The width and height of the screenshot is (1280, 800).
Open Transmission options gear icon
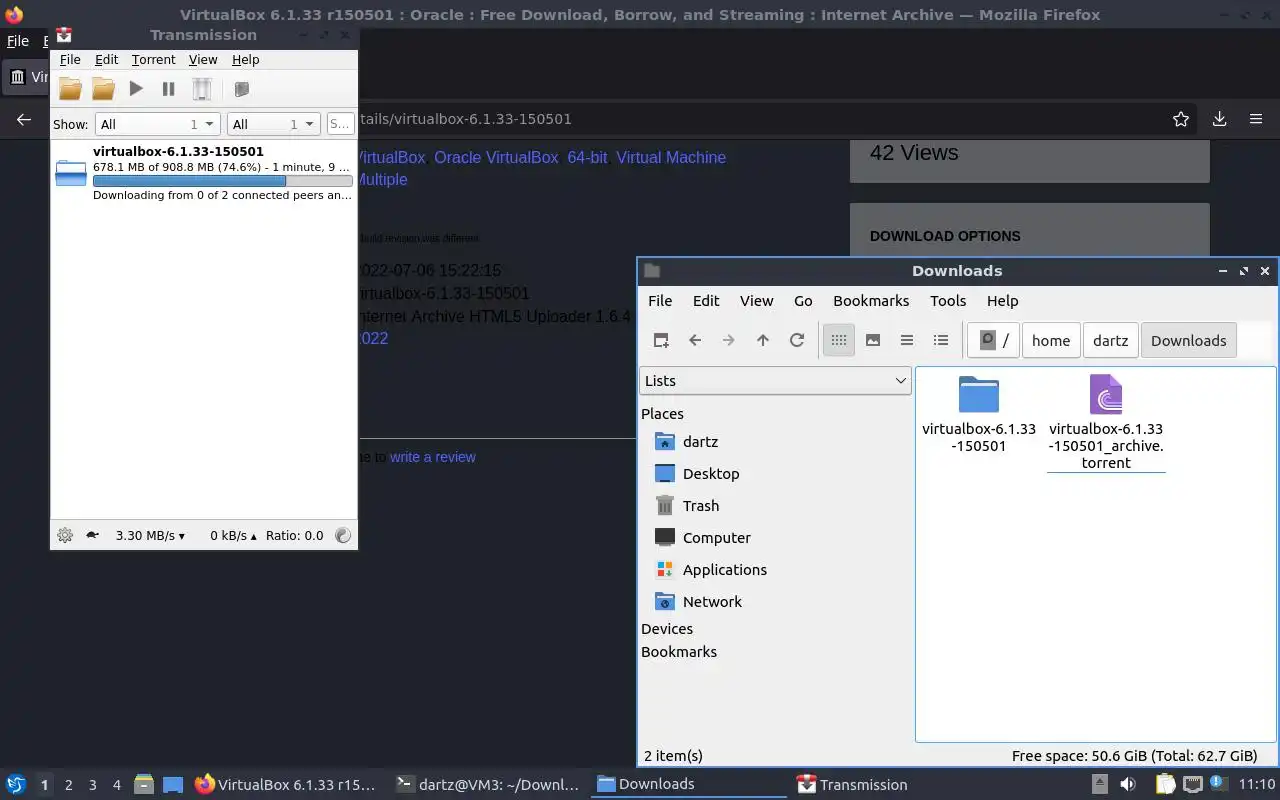click(65, 535)
